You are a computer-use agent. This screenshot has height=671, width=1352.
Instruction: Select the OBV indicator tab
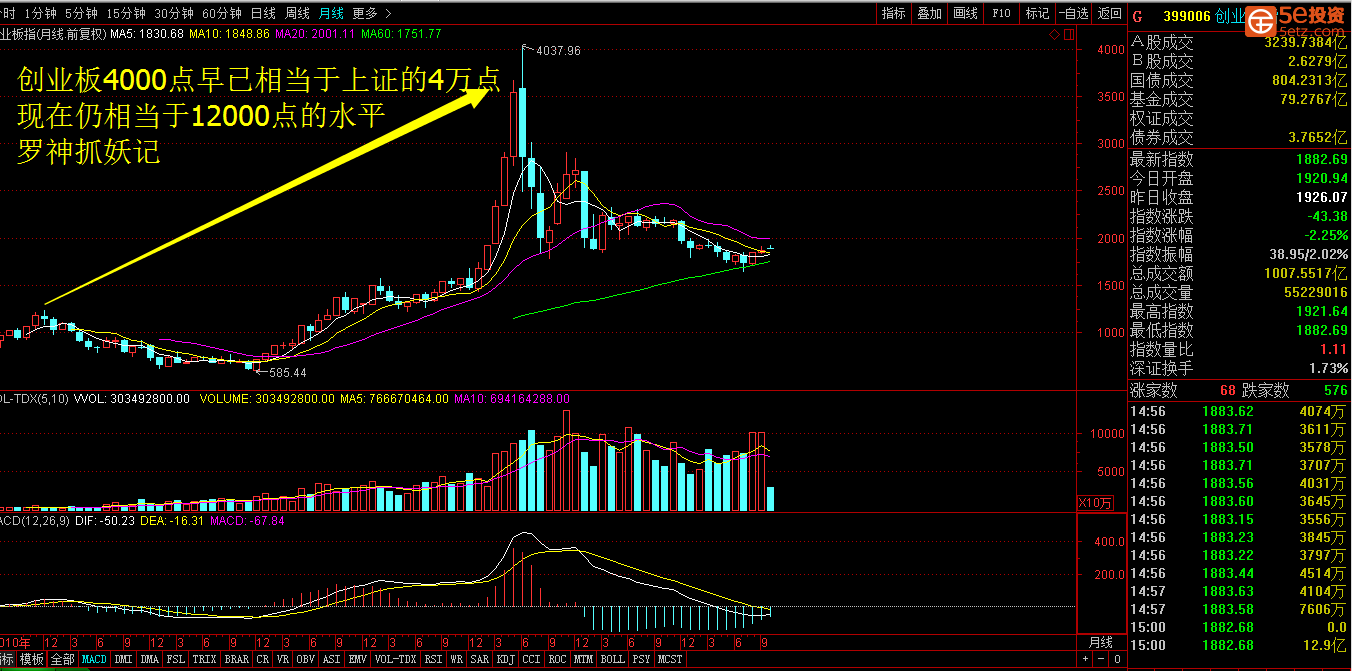pos(306,660)
